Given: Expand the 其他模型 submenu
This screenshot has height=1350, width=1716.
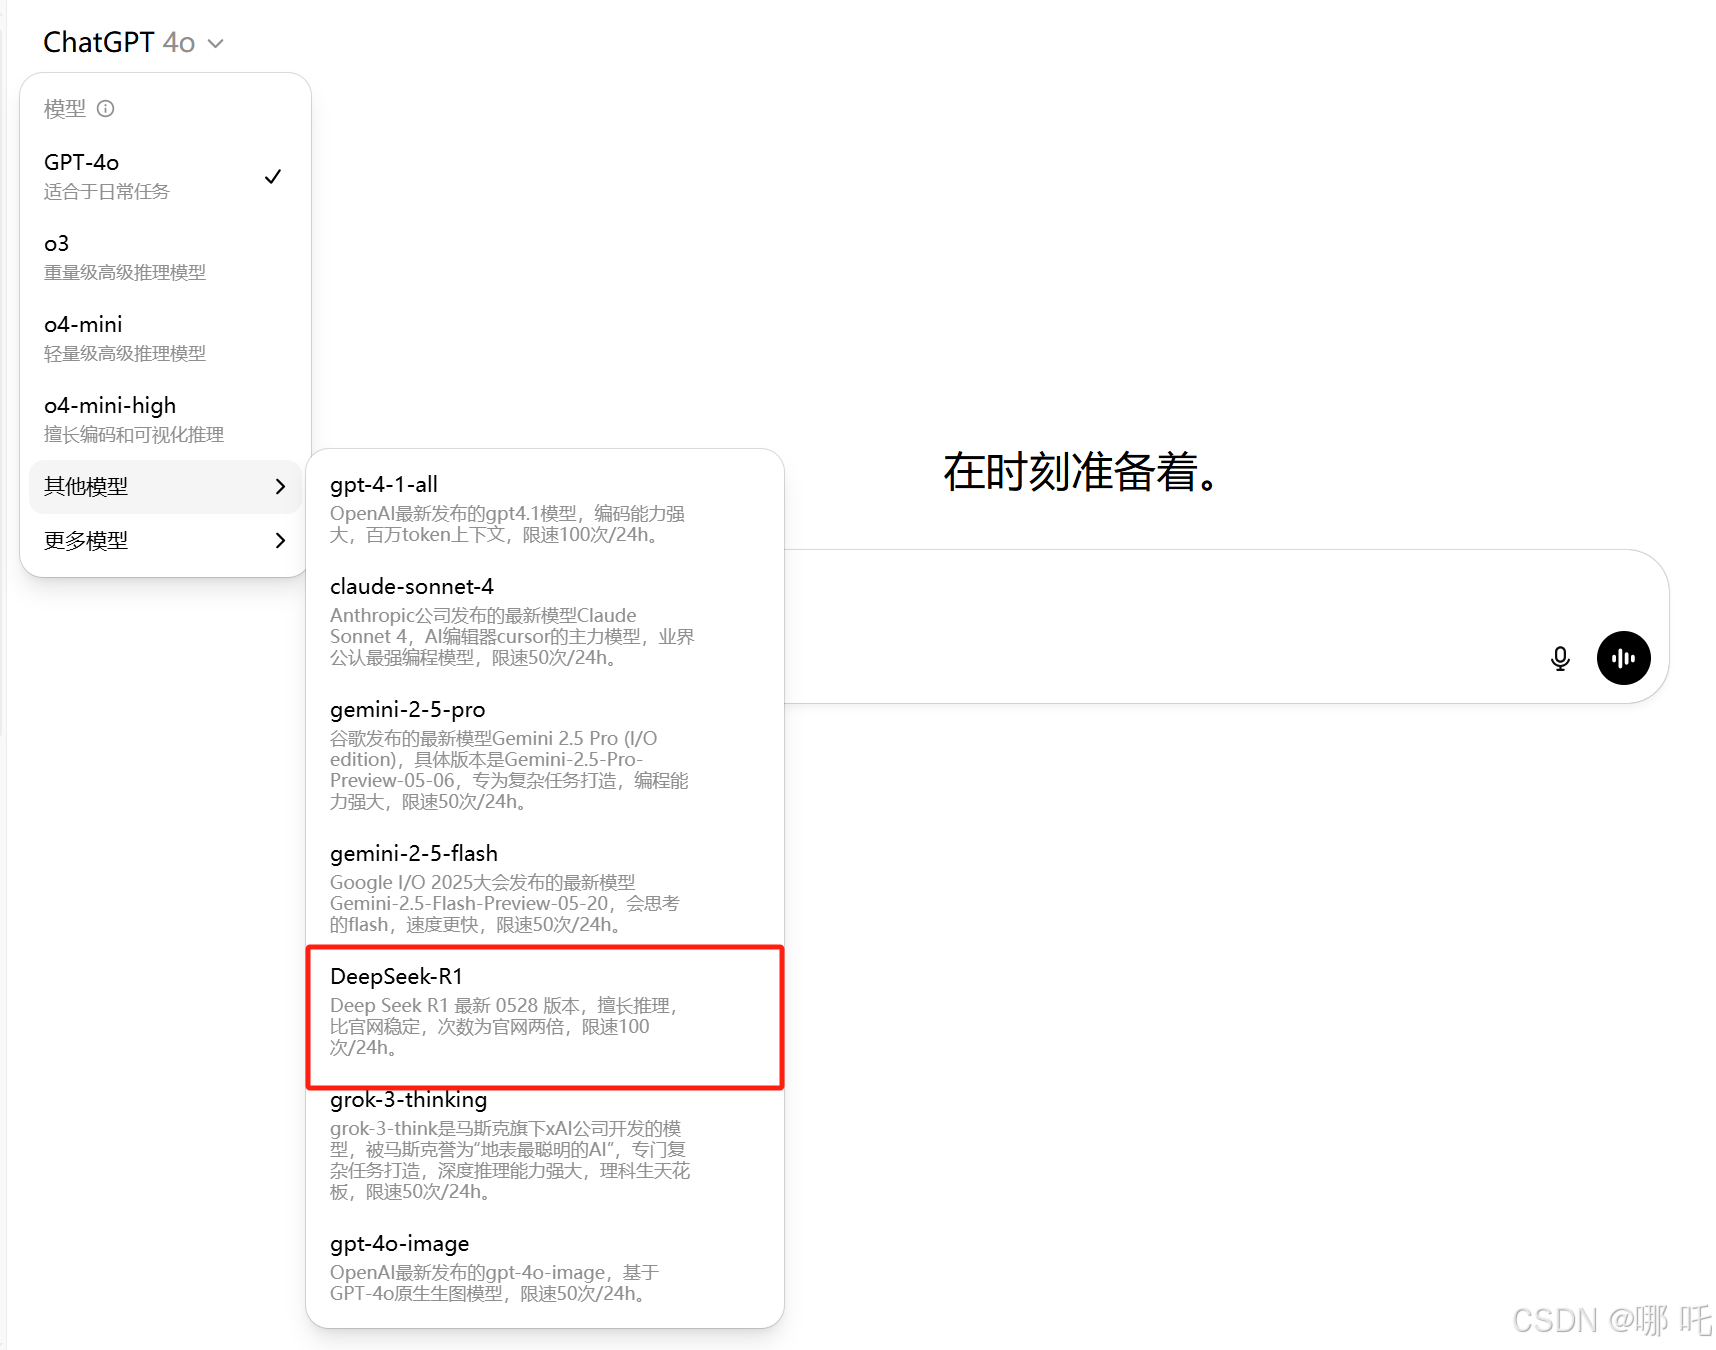Looking at the screenshot, I should (x=165, y=487).
